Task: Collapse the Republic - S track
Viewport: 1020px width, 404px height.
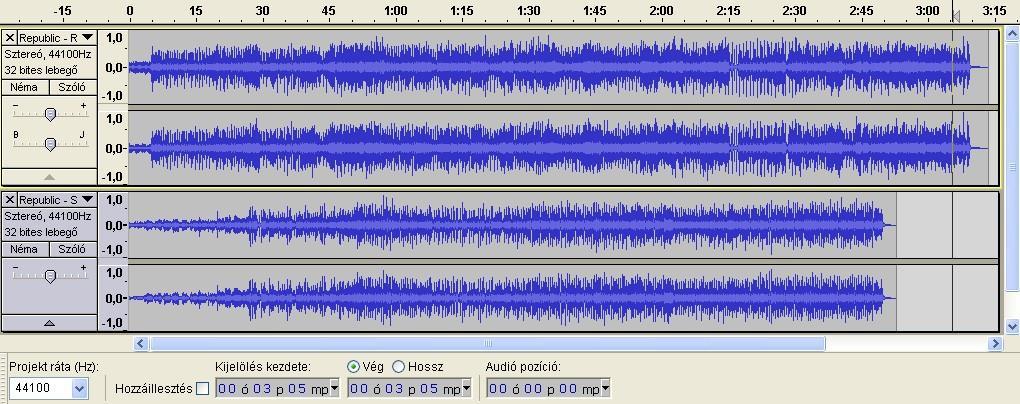Action: 49,323
